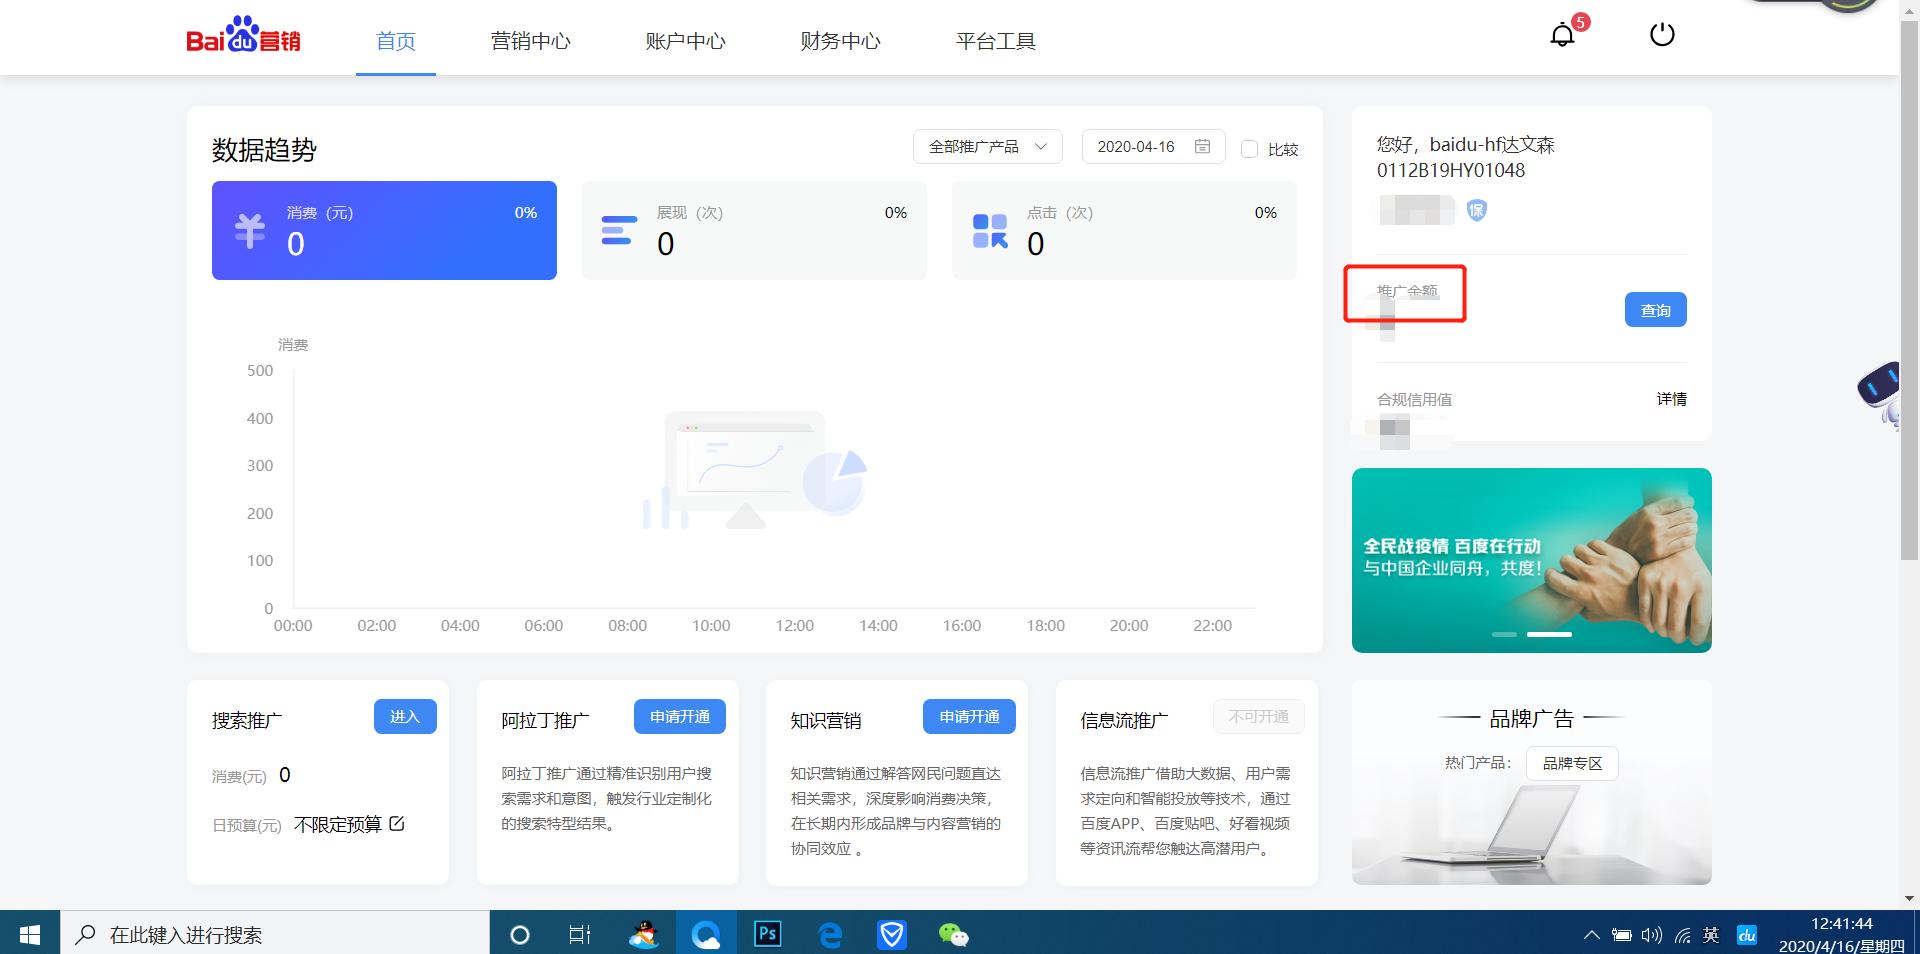Edit daily budget using the pencil icon
Viewport: 1920px width, 954px height.
[x=397, y=824]
